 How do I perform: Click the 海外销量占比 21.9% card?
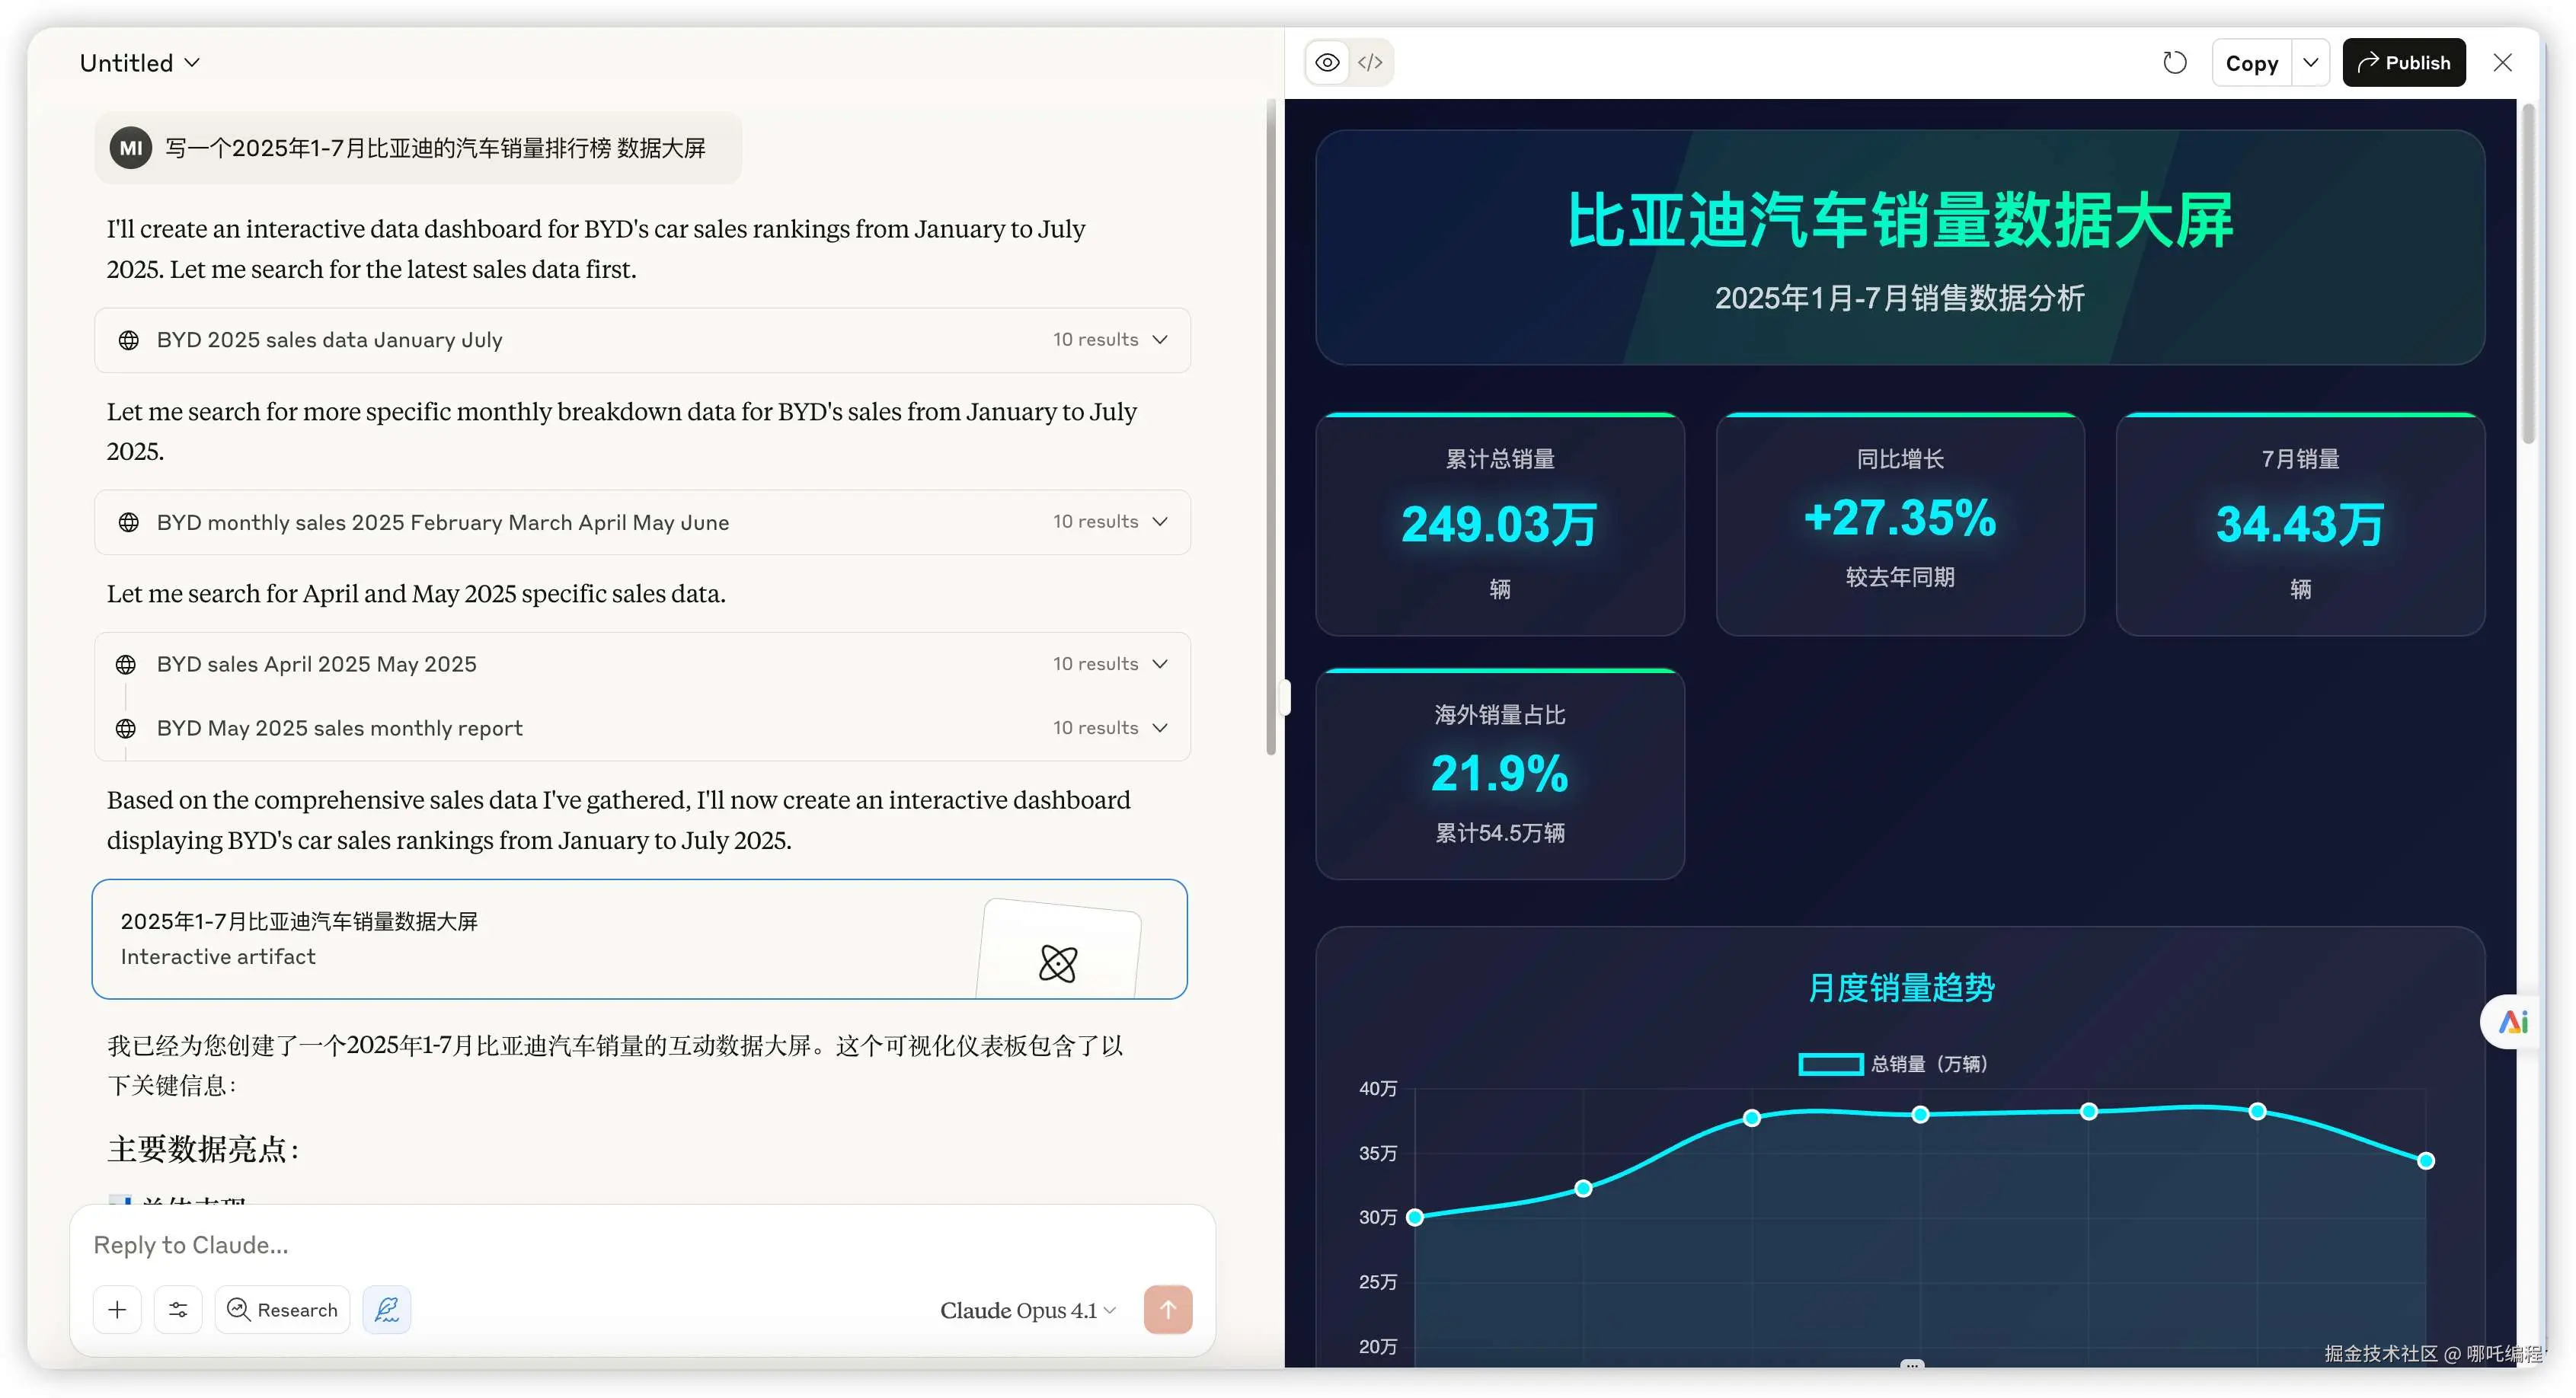tap(1500, 774)
